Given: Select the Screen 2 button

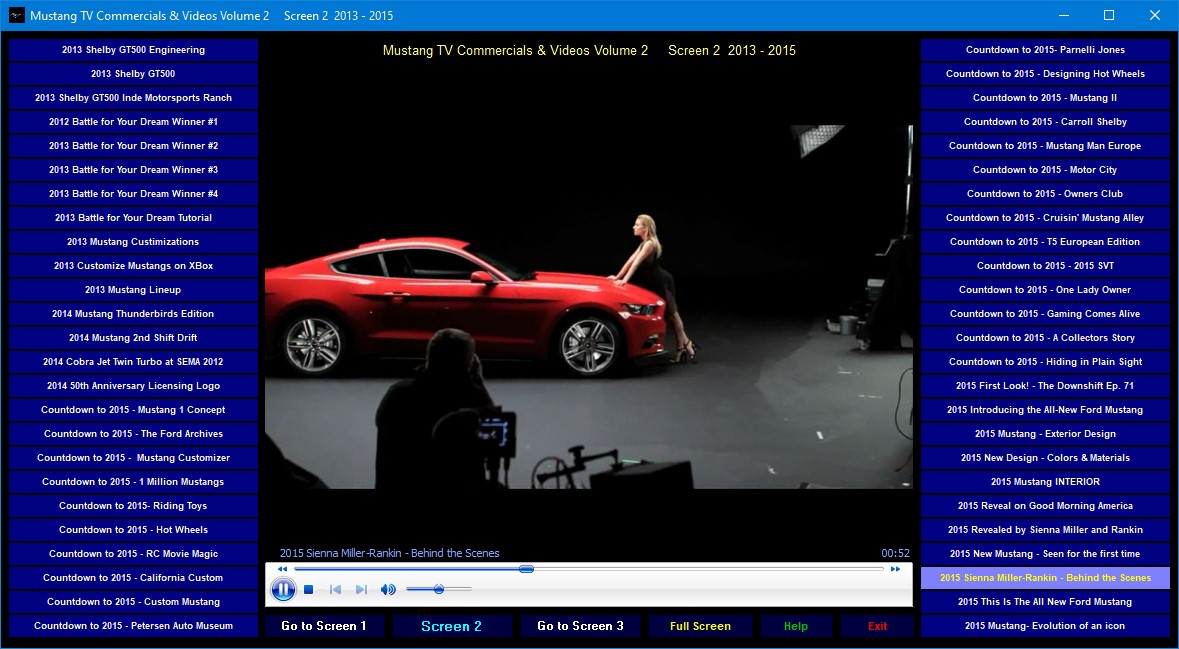Looking at the screenshot, I should click(451, 626).
